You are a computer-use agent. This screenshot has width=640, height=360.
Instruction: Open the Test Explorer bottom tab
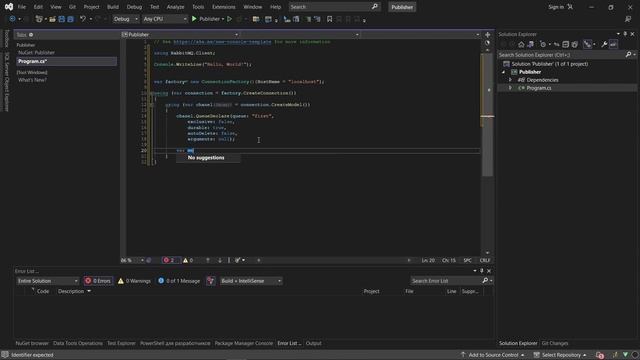click(121, 343)
